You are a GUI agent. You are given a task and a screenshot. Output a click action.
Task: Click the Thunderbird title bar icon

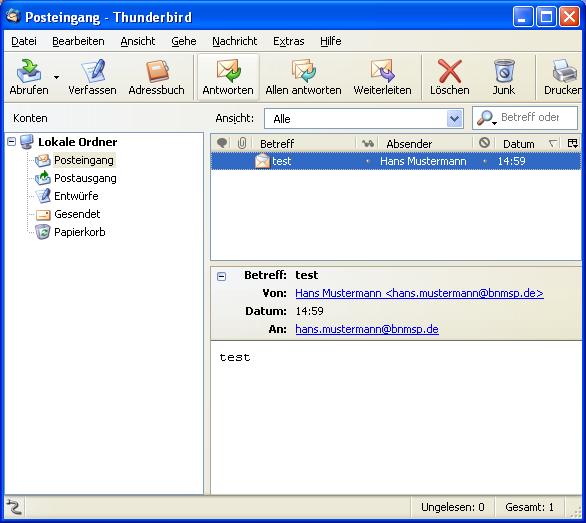pyautogui.click(x=13, y=16)
